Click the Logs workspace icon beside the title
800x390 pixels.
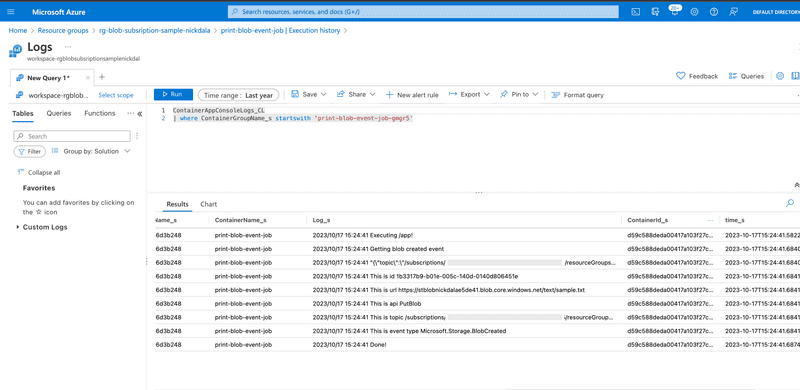[15, 51]
